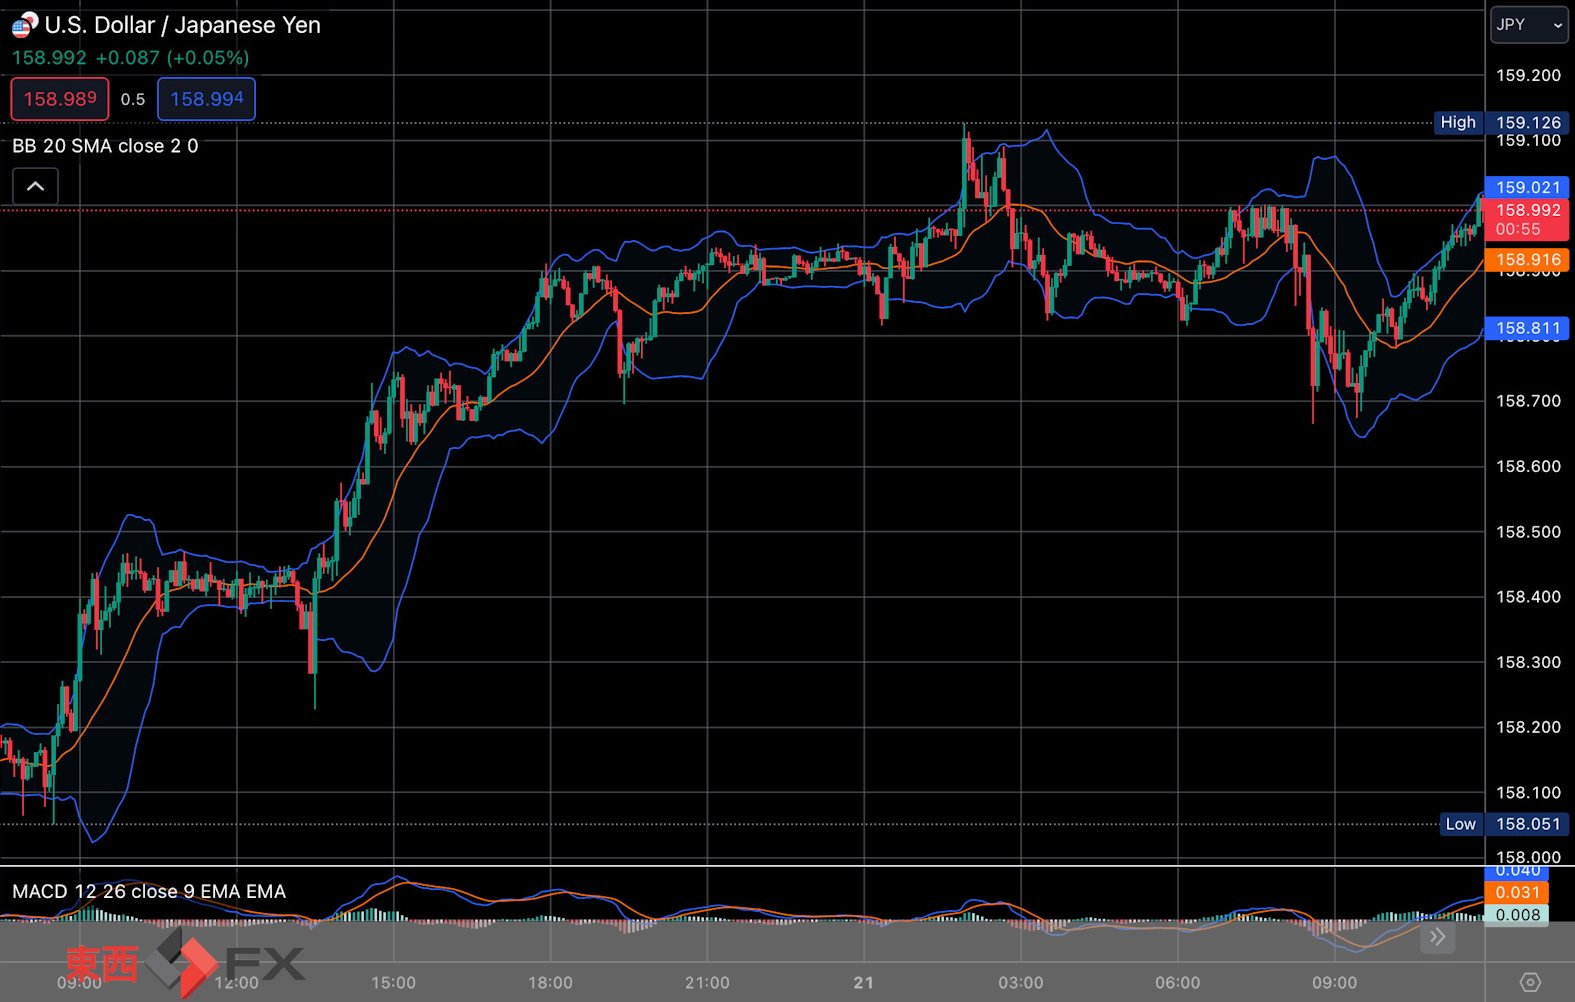Viewport: 1575px width, 1002px height.
Task: Select the MACD 12 26 close indicator label
Action: coord(149,891)
